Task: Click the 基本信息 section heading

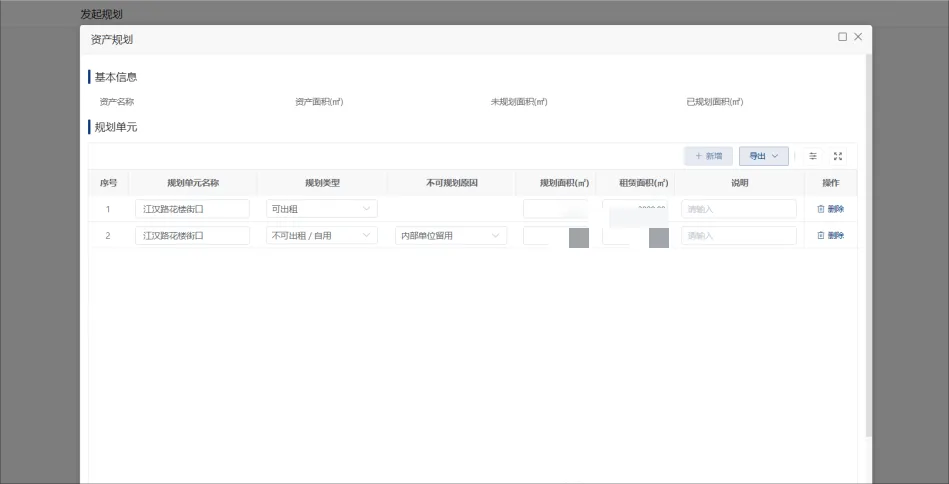Action: tap(116, 77)
